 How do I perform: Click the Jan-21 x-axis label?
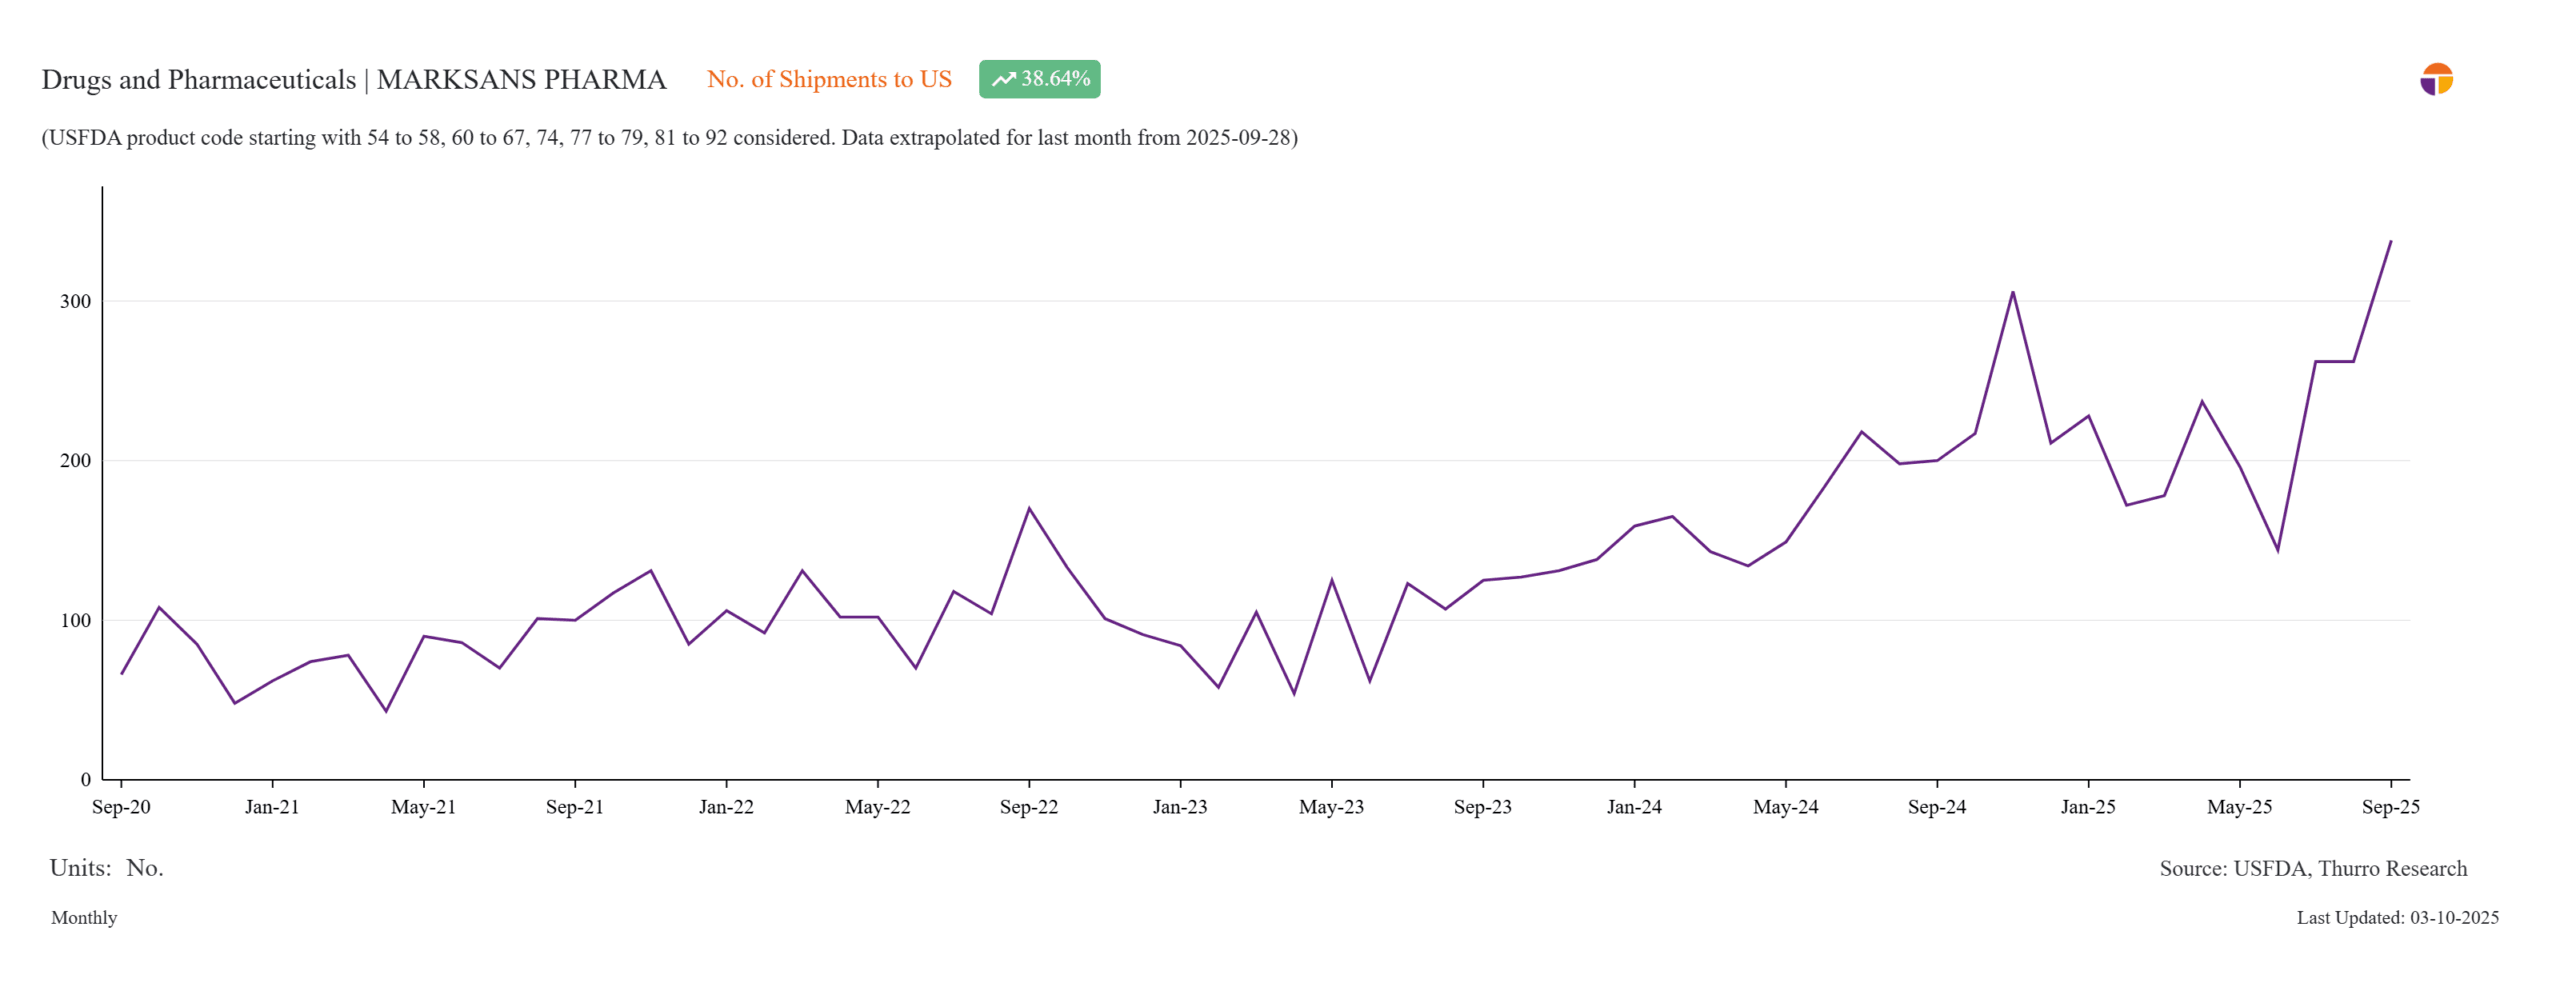point(272,806)
